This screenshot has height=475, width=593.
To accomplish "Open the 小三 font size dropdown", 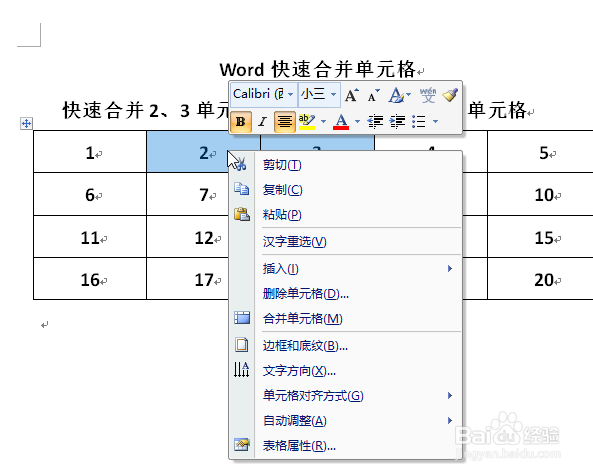I will point(333,94).
